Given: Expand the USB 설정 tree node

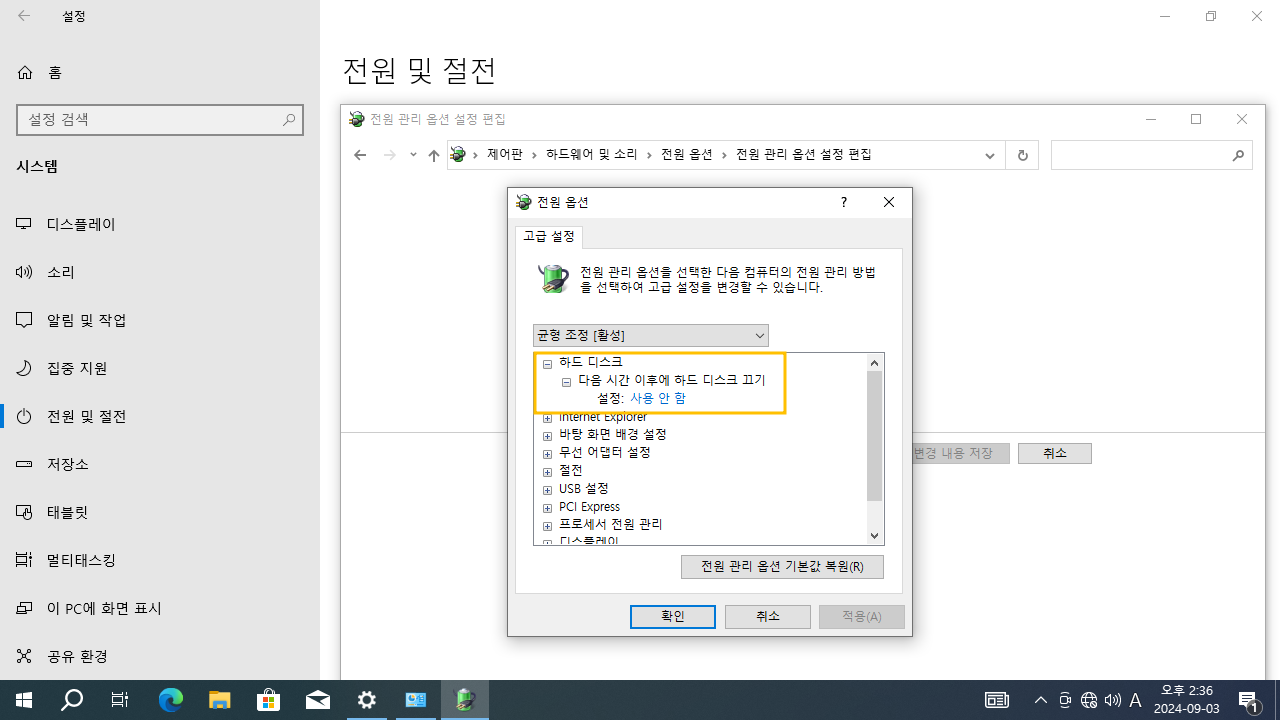Looking at the screenshot, I should click(x=547, y=490).
